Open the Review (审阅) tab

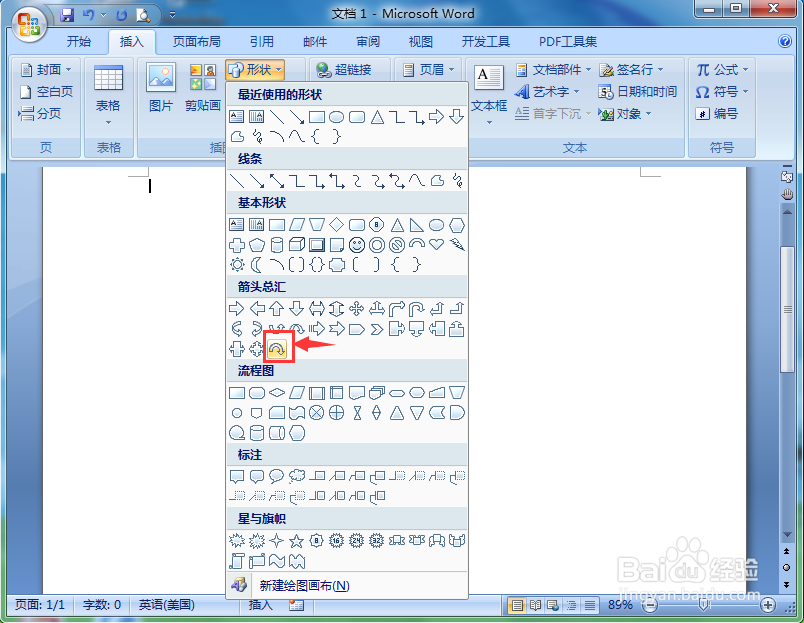[368, 42]
